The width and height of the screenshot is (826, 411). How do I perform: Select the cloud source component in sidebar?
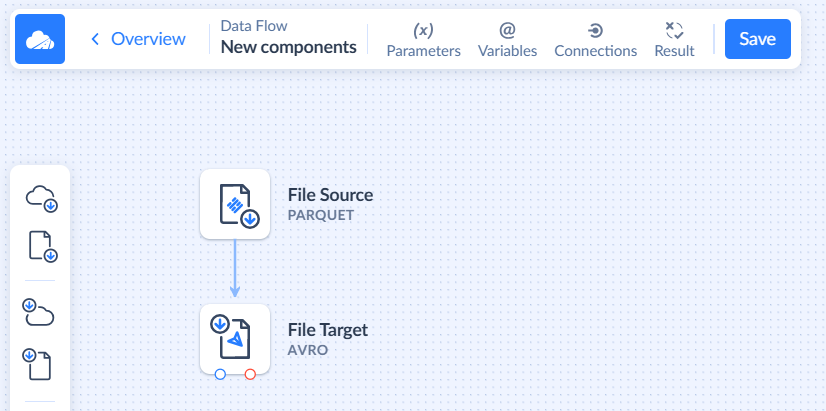tap(41, 199)
